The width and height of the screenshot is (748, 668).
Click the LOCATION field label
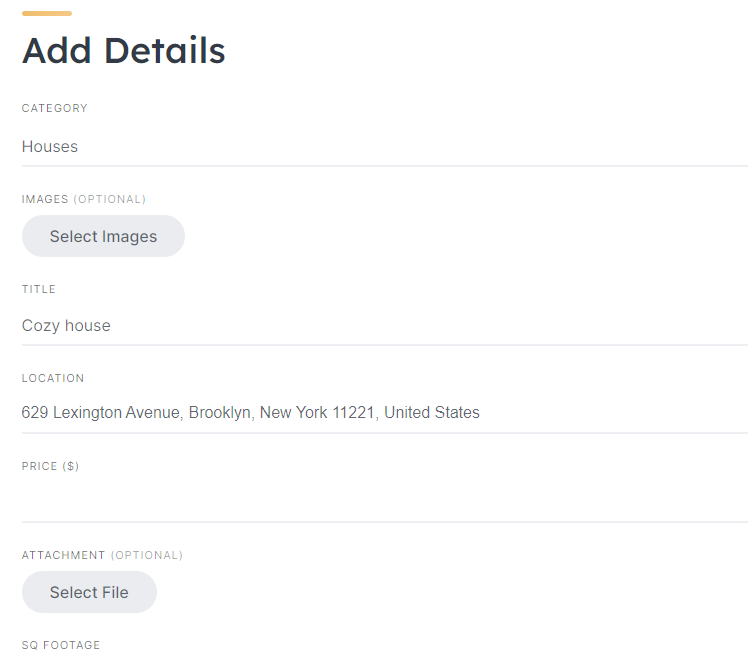tap(53, 379)
